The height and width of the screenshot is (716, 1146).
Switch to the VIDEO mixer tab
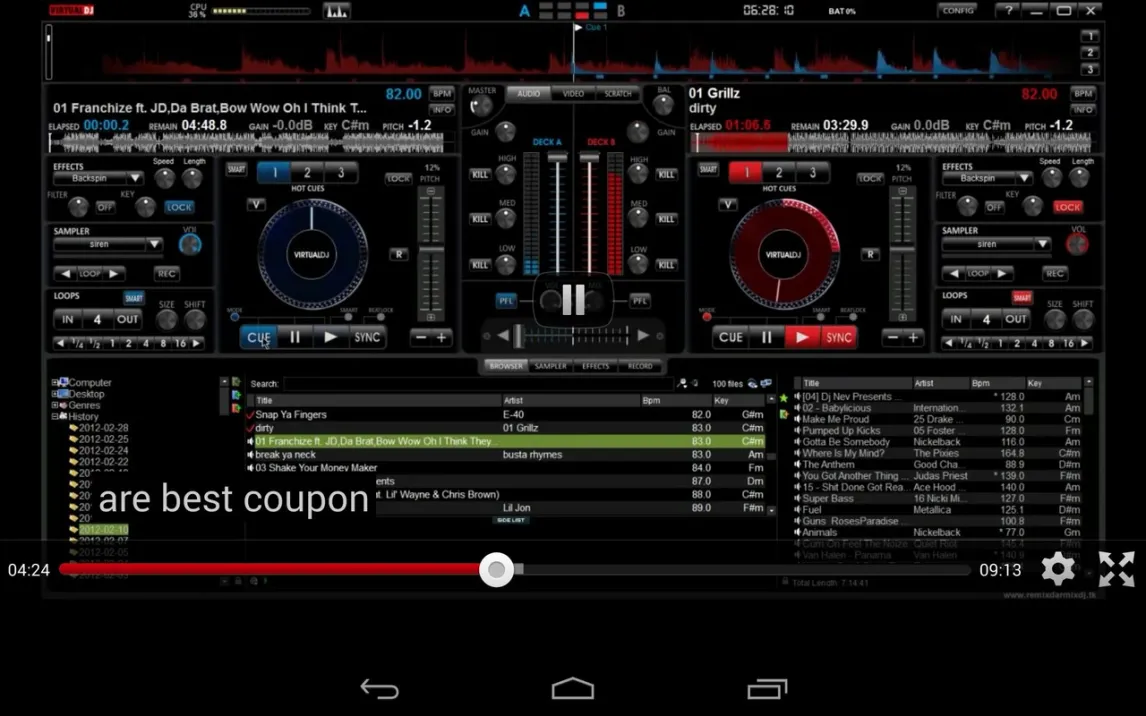tap(573, 94)
